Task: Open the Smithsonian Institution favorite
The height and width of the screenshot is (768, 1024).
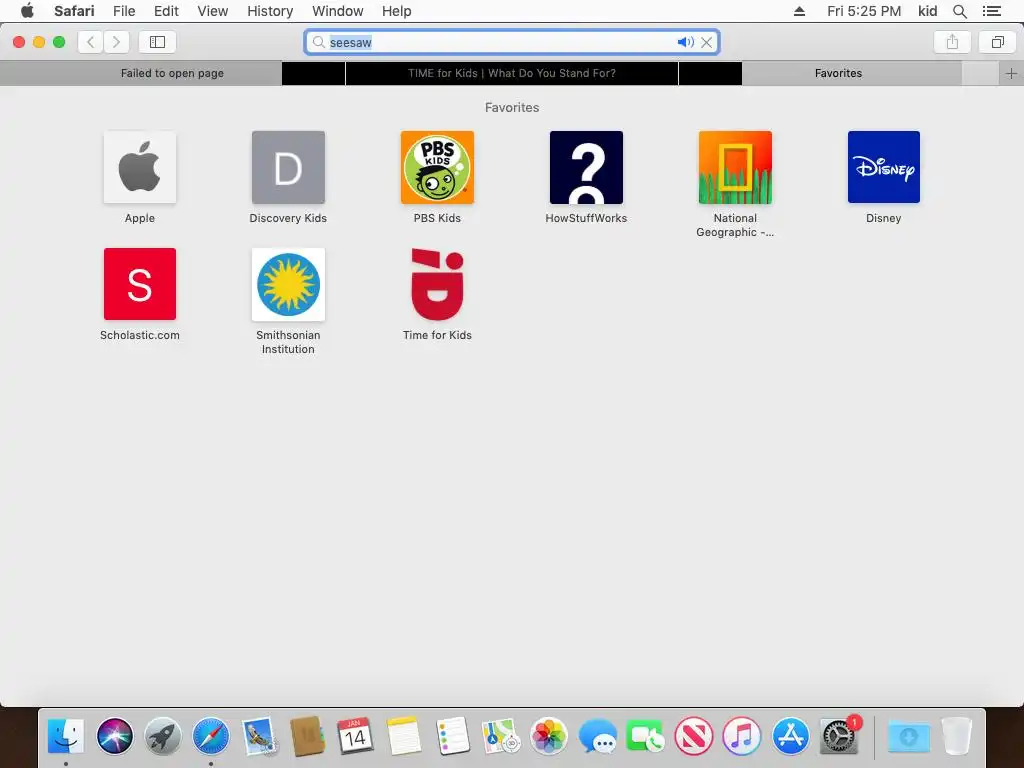Action: [x=288, y=284]
